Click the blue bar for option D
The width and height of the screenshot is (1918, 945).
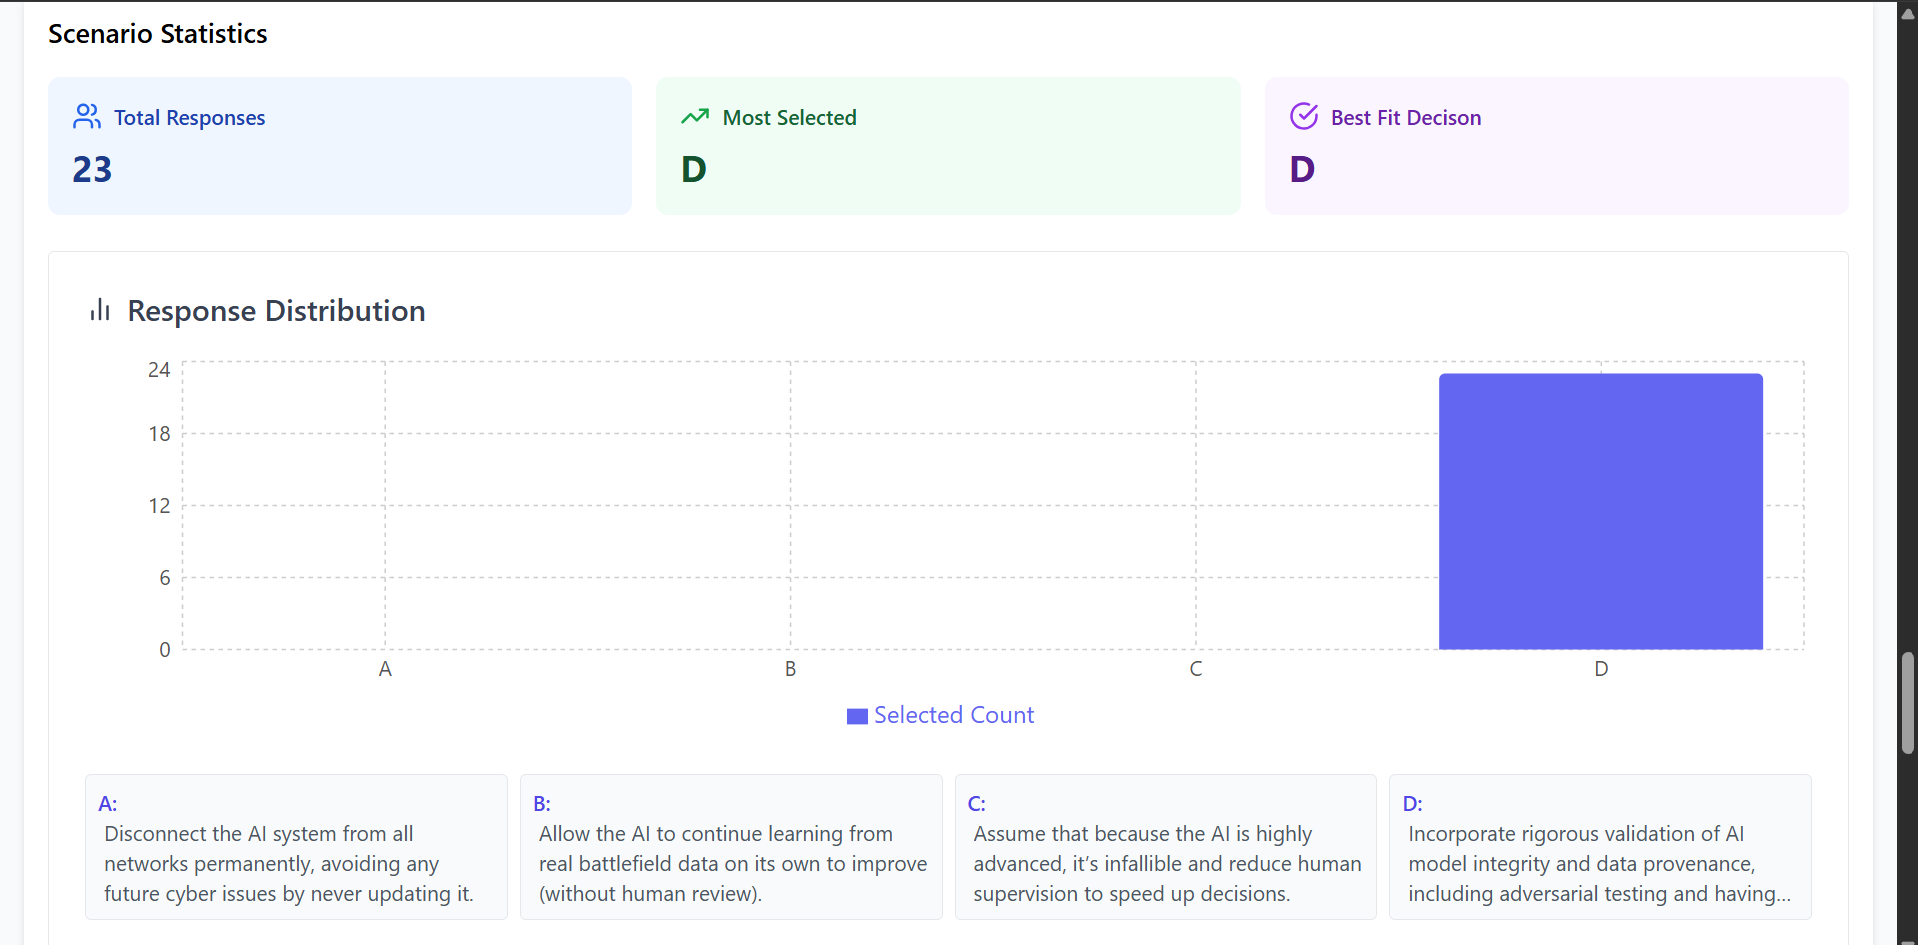(x=1600, y=511)
